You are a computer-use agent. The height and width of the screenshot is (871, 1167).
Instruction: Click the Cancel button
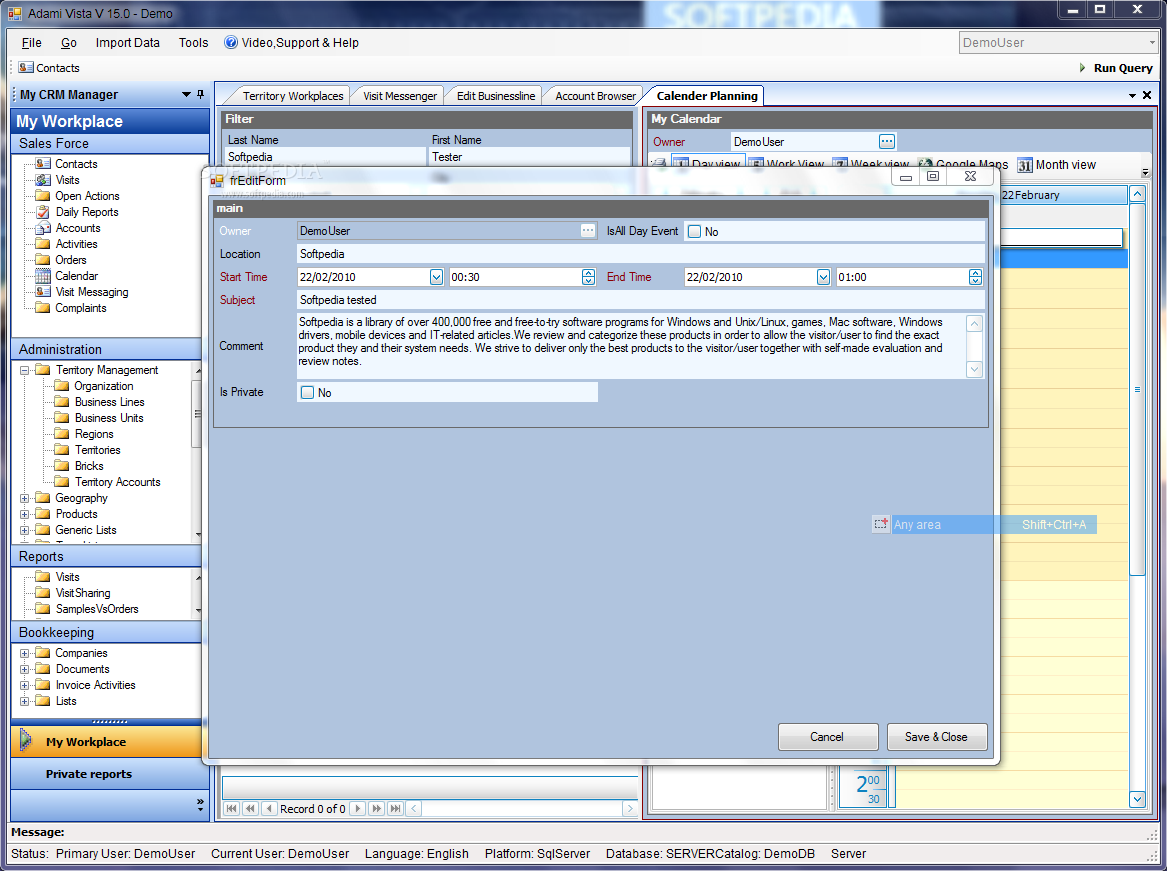828,737
